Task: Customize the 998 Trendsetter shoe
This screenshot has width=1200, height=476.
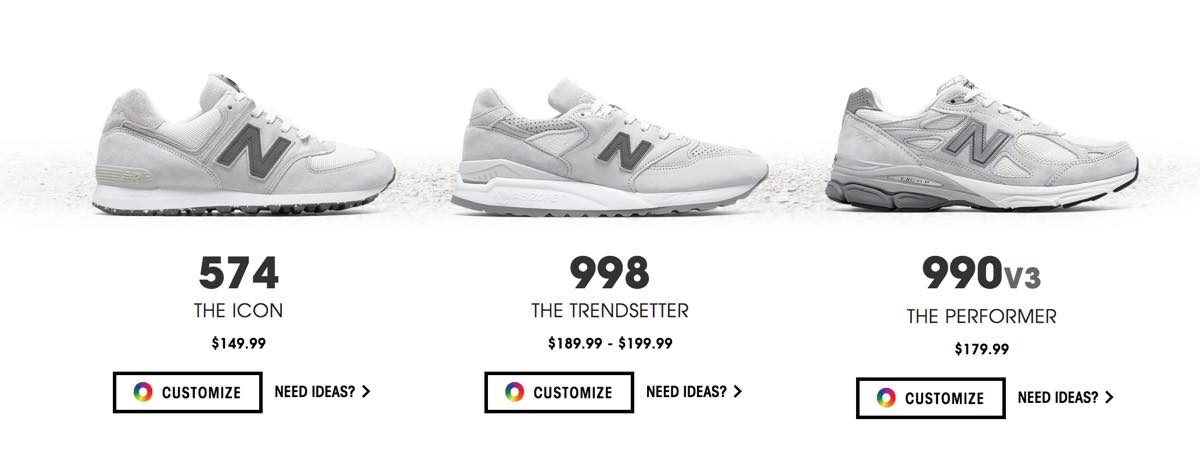Action: (x=559, y=392)
